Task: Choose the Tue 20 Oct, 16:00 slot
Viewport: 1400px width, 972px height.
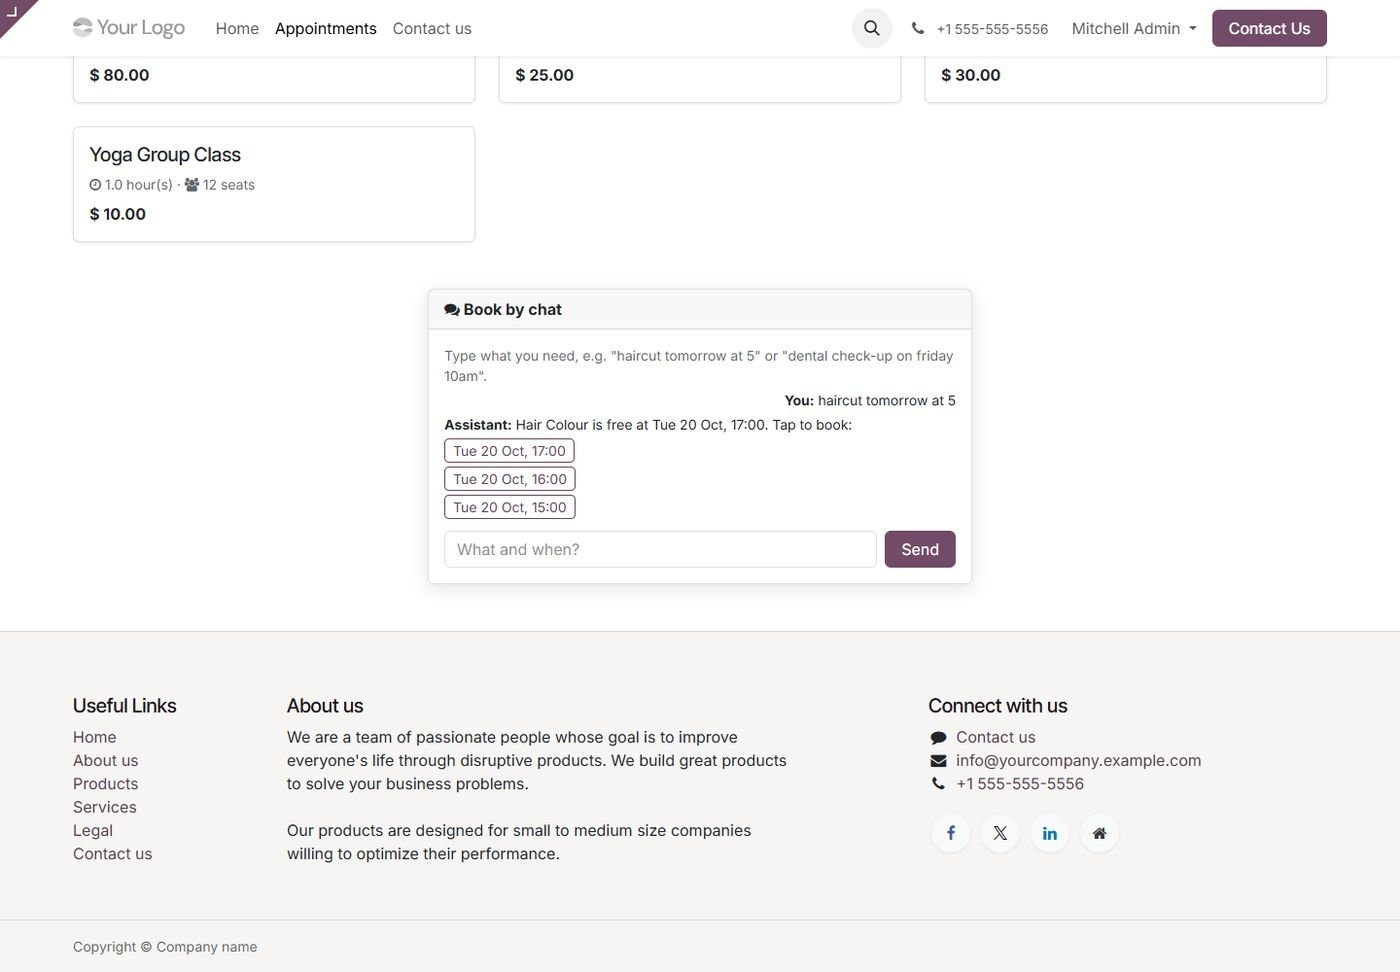Action: 510,479
